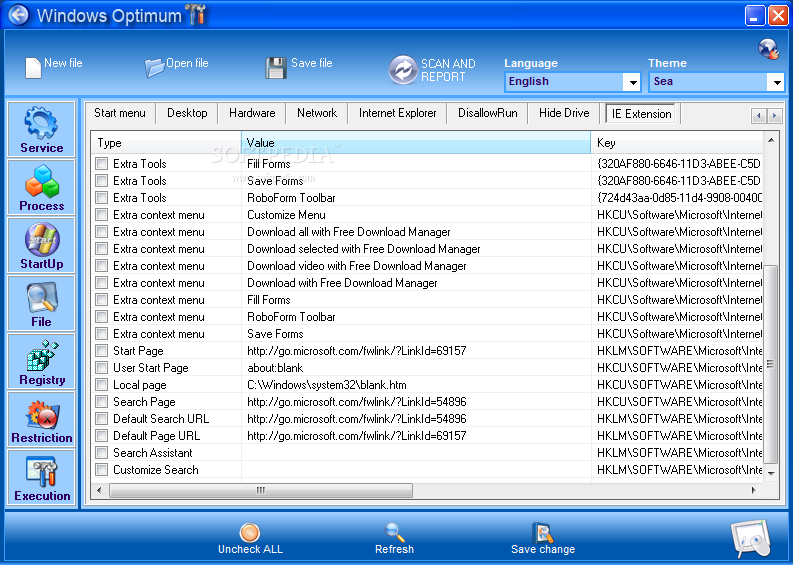Switch to the Start menu tab
The width and height of the screenshot is (793, 565).
tap(120, 113)
